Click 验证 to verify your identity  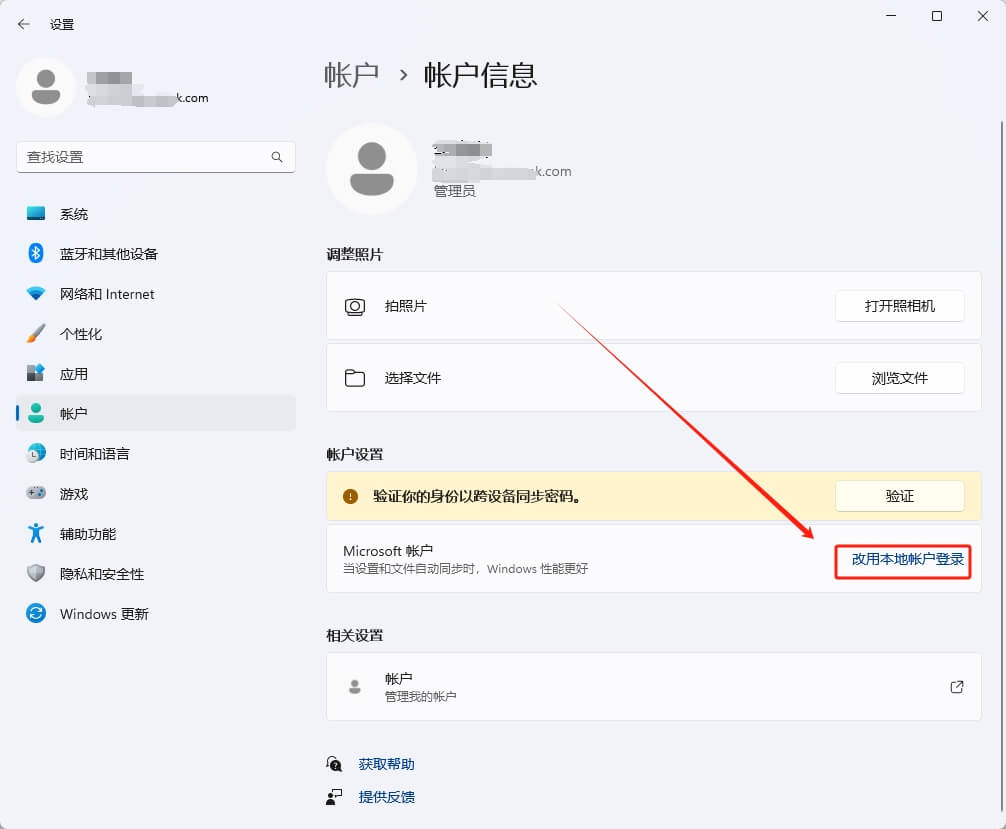898,495
